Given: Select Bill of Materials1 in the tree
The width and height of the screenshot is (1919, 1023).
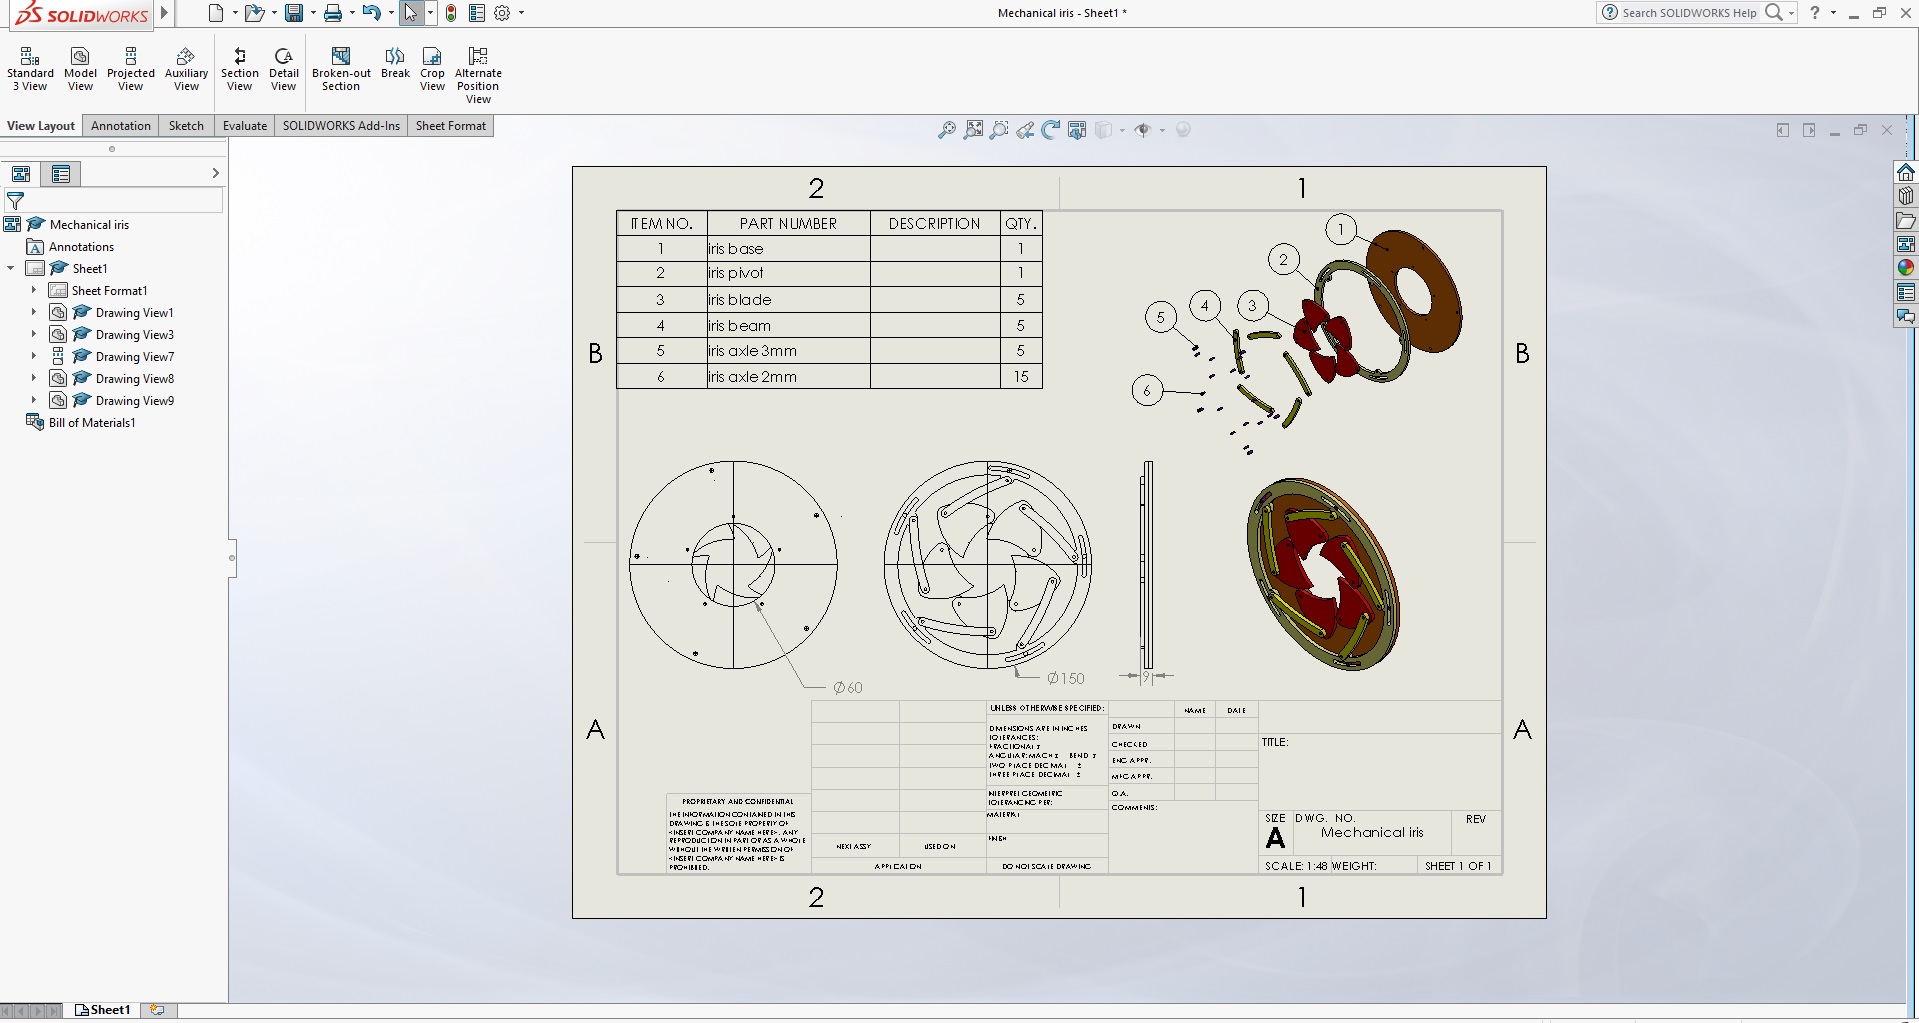Looking at the screenshot, I should 92,423.
